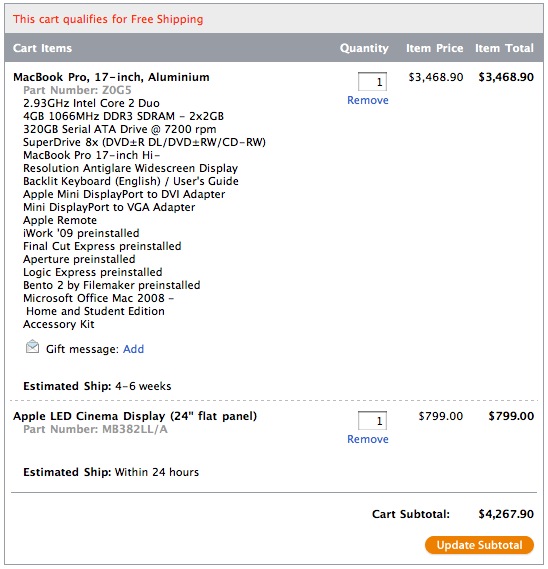
Task: Click the Item Price column header
Action: tap(434, 48)
